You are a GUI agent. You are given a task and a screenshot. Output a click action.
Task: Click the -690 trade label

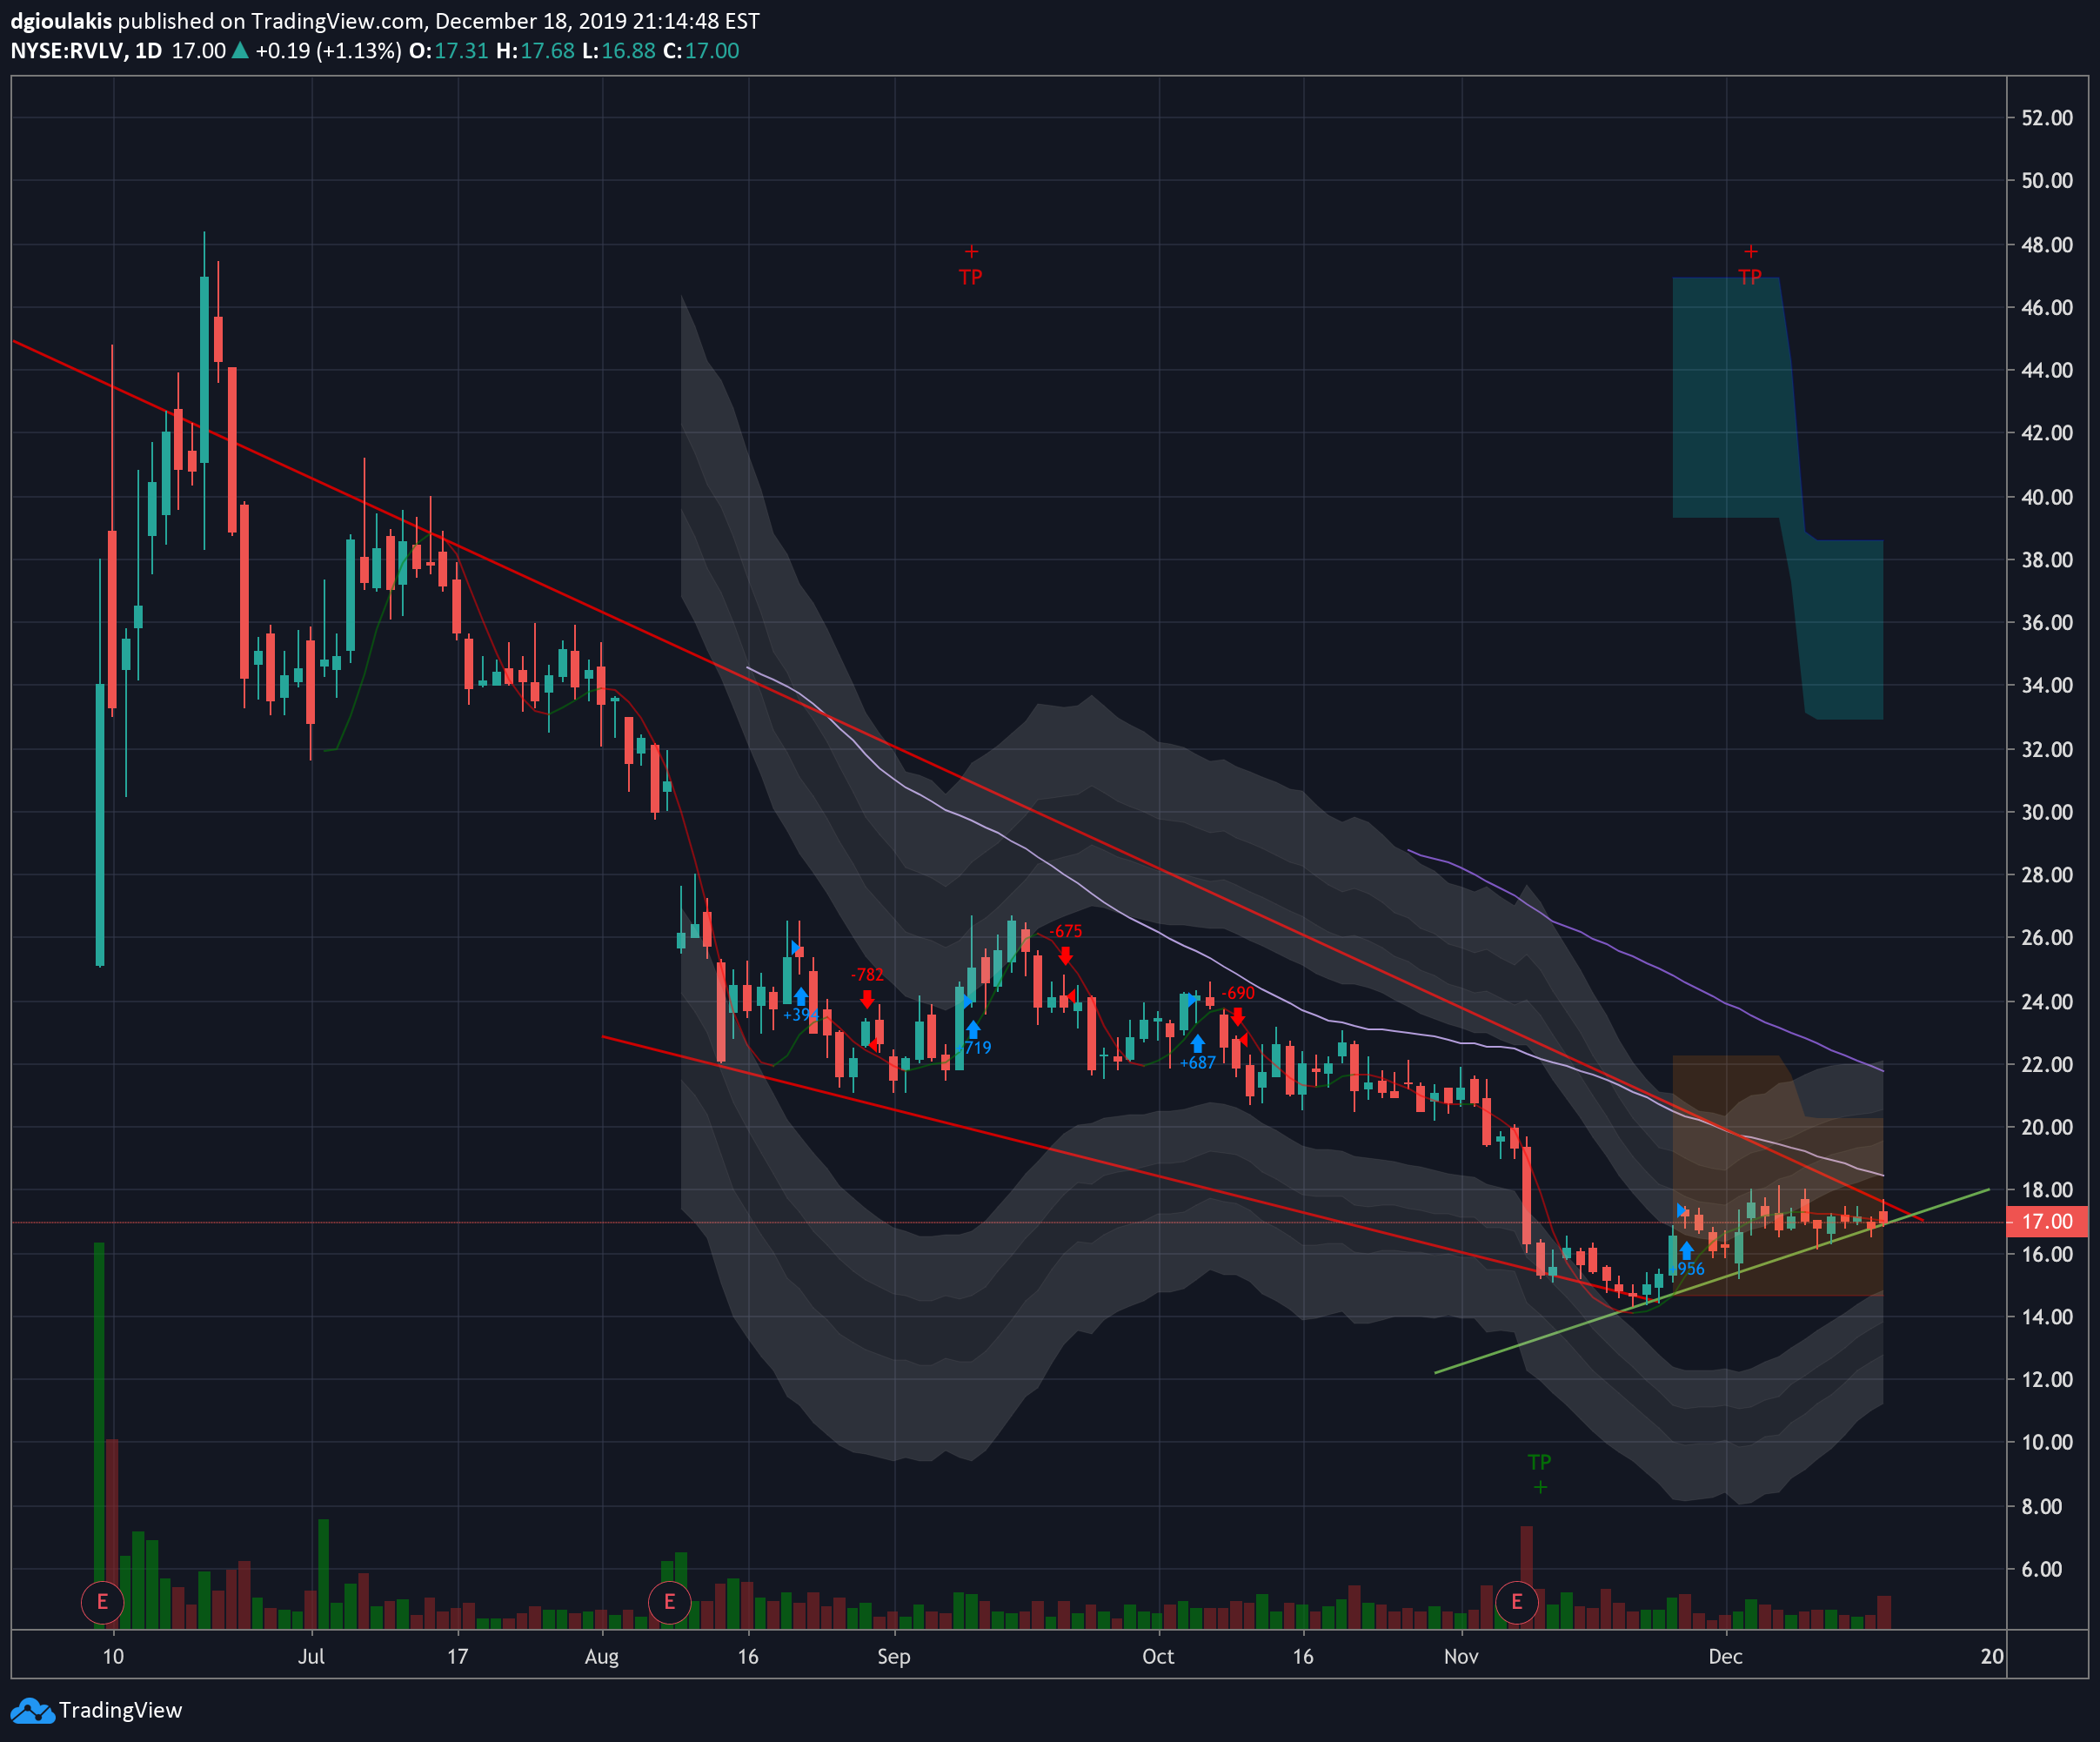(1238, 993)
